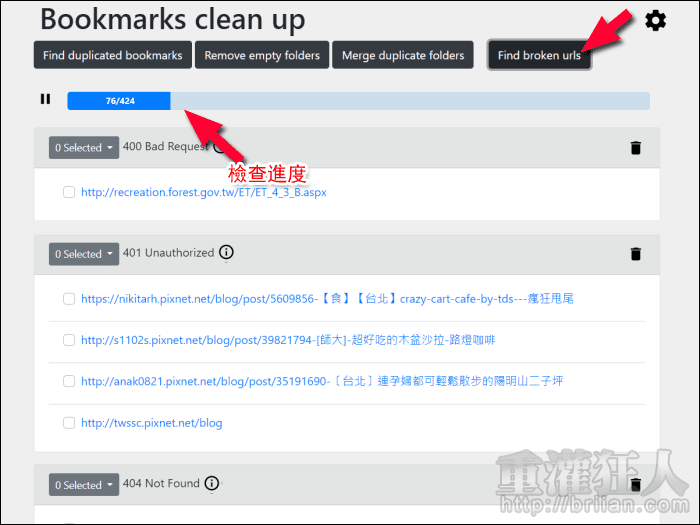Open the nikitarh.pixnet.net crazy-cart-cafe link

[327, 299]
